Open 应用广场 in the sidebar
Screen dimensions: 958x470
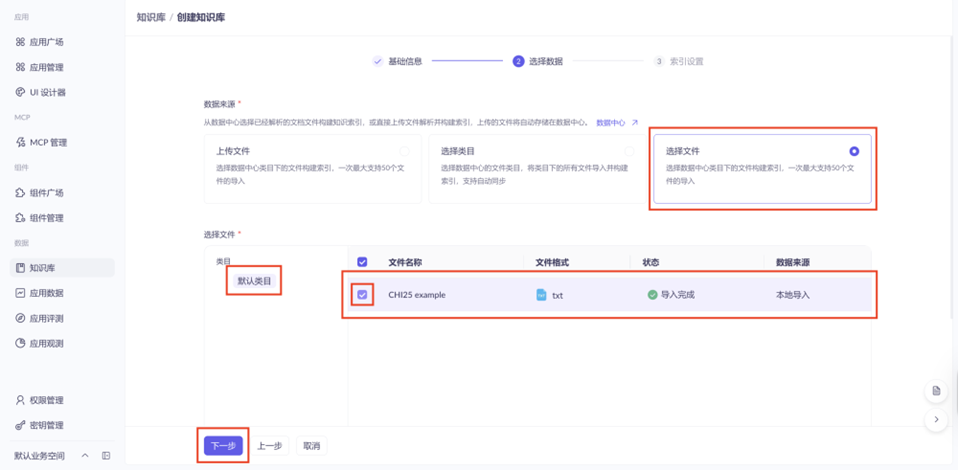[46, 42]
